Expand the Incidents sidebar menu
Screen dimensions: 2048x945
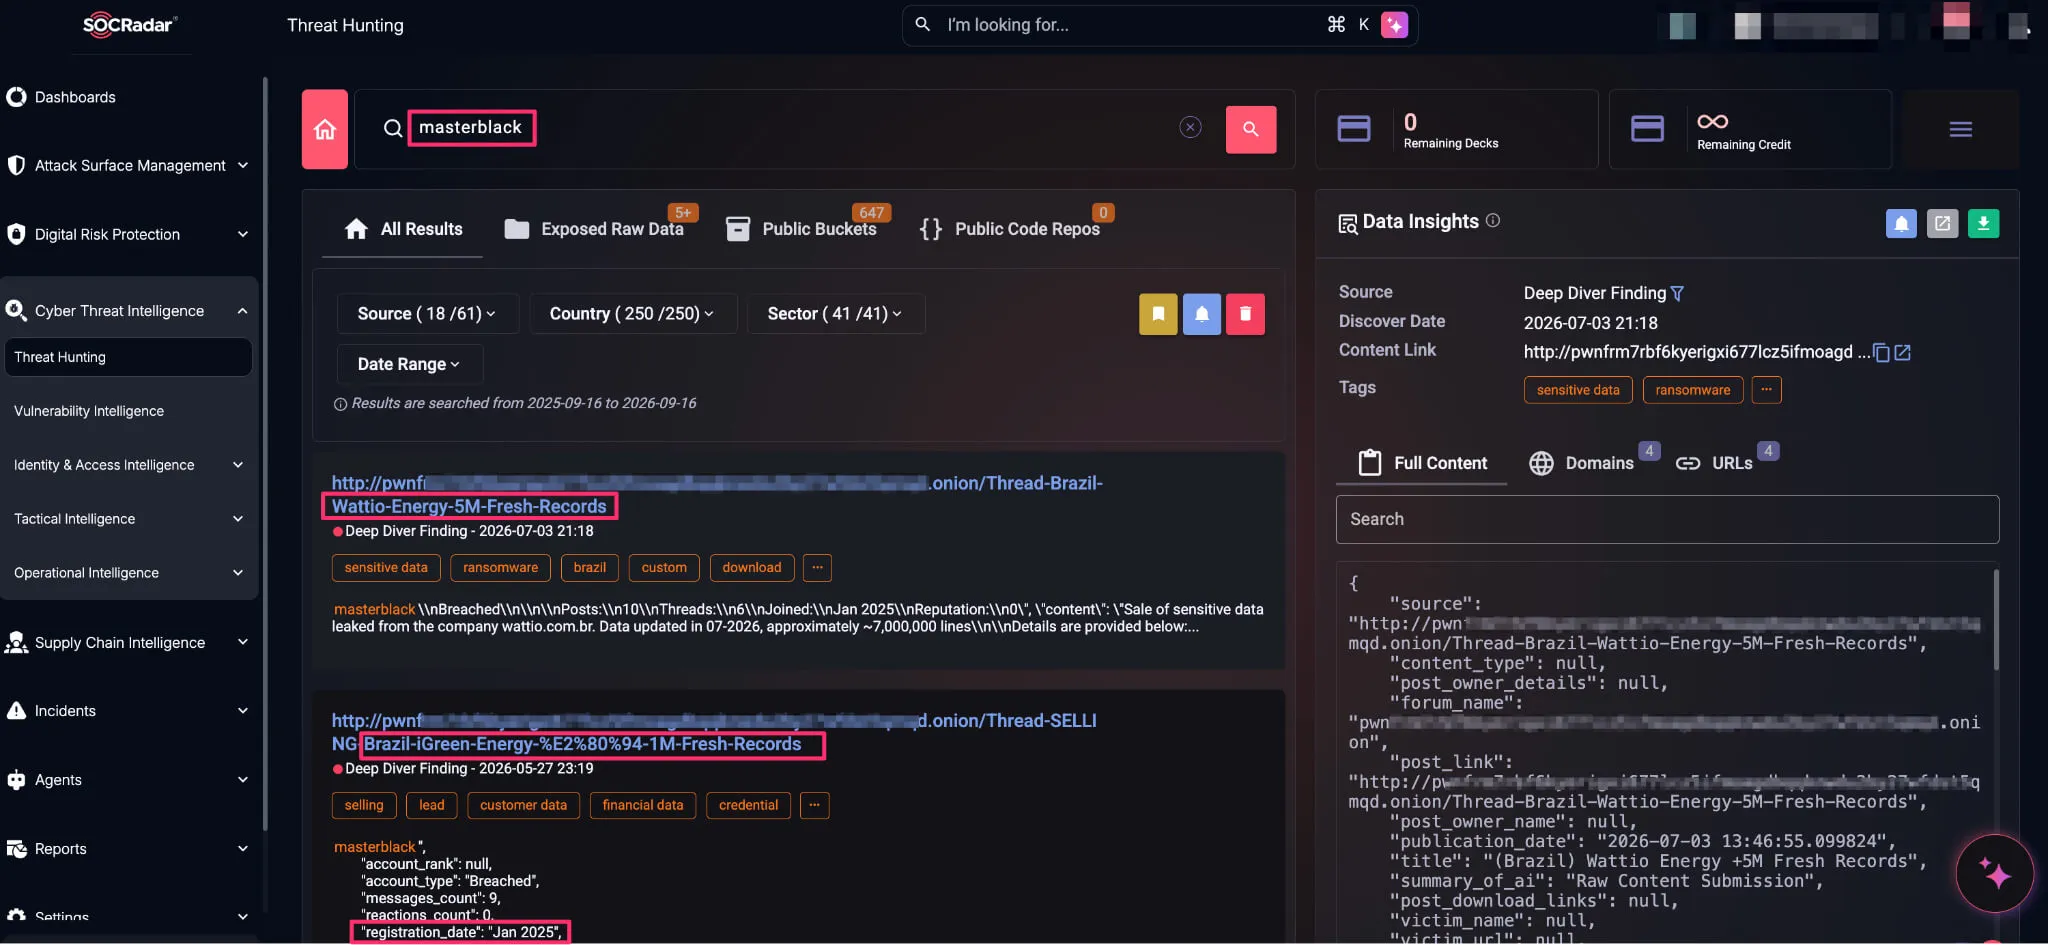point(242,711)
